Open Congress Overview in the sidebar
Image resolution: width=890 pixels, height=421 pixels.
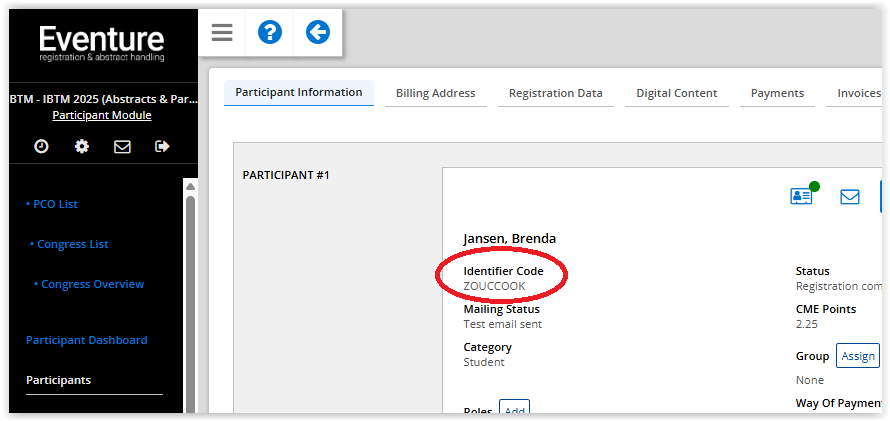point(92,284)
